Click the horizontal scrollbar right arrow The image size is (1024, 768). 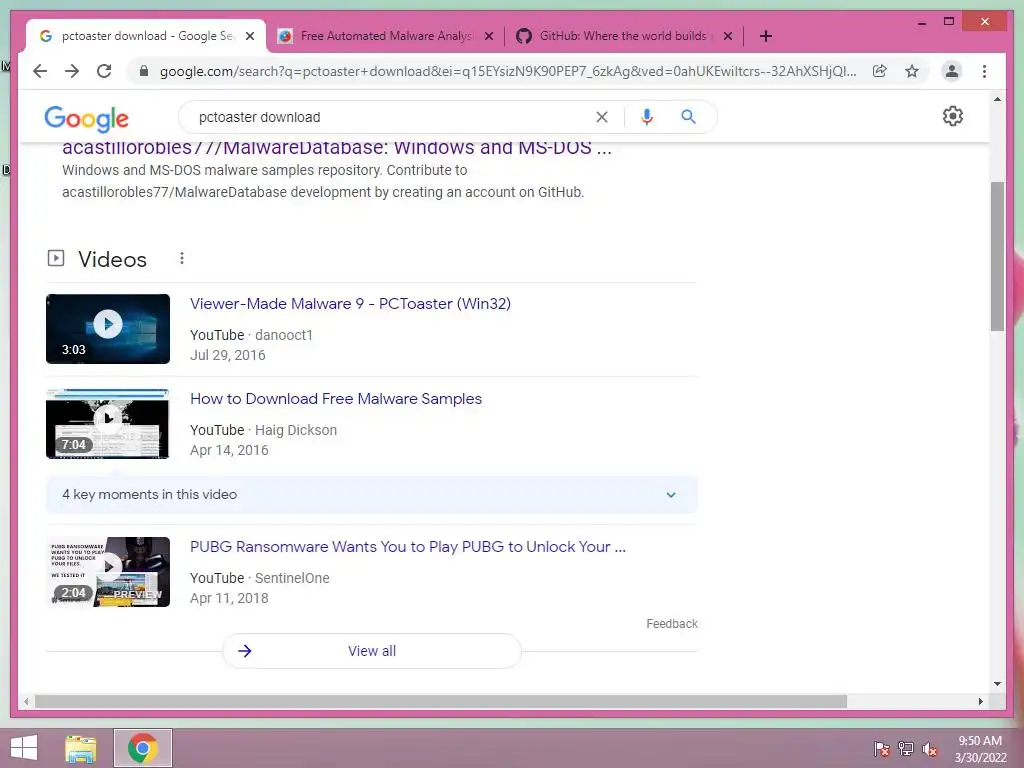[980, 701]
